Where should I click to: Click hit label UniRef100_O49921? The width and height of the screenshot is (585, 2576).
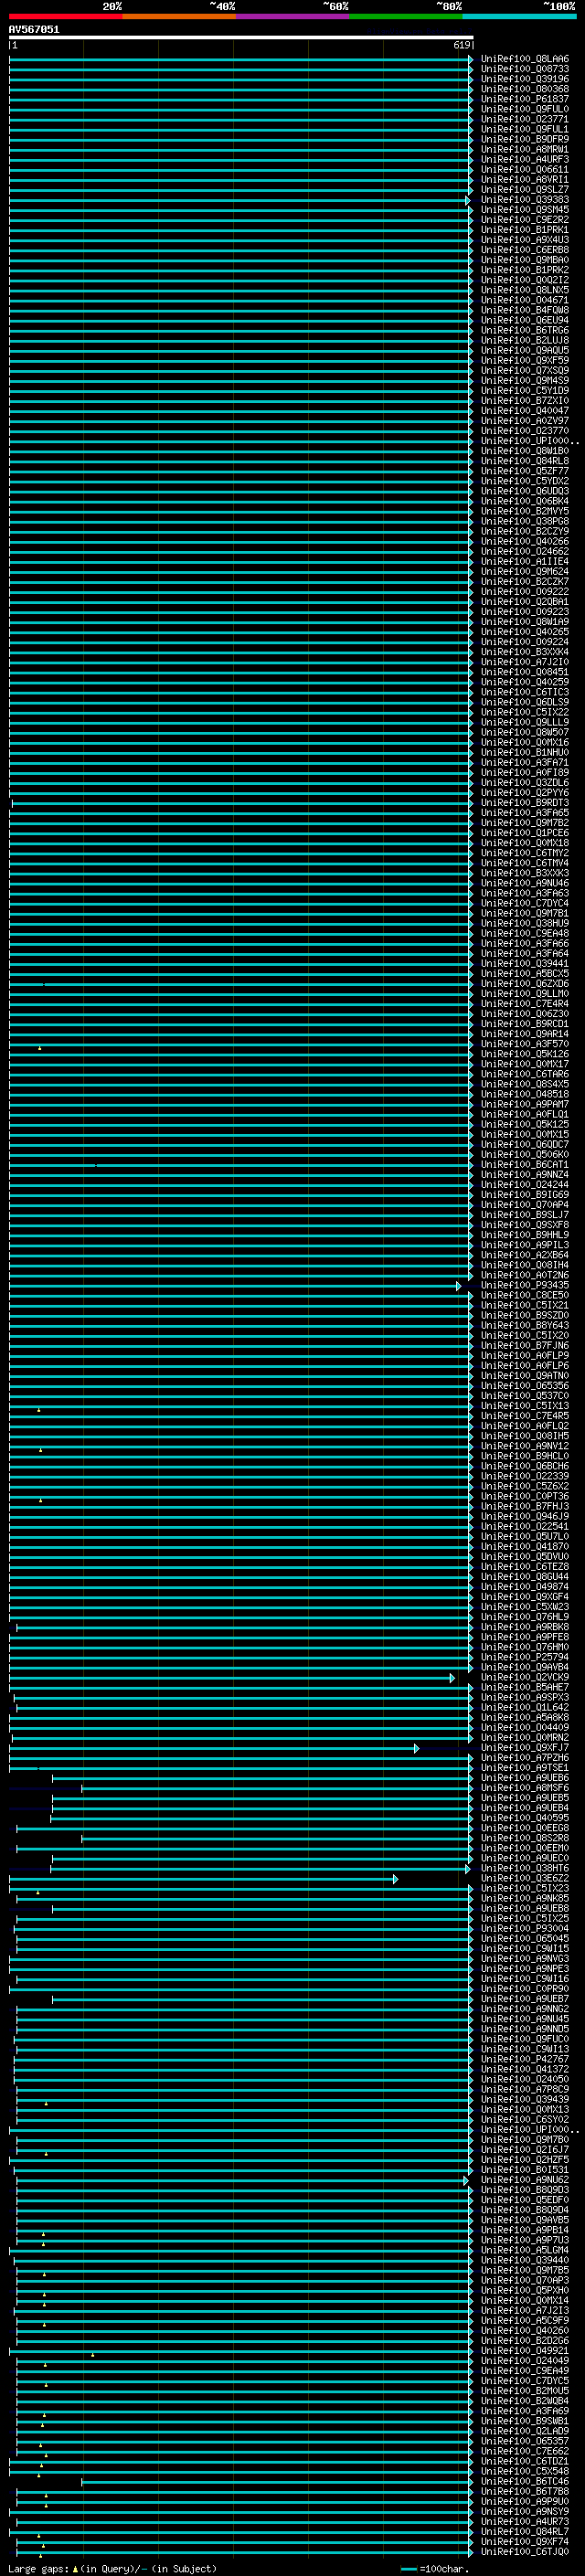pyautogui.click(x=525, y=2351)
